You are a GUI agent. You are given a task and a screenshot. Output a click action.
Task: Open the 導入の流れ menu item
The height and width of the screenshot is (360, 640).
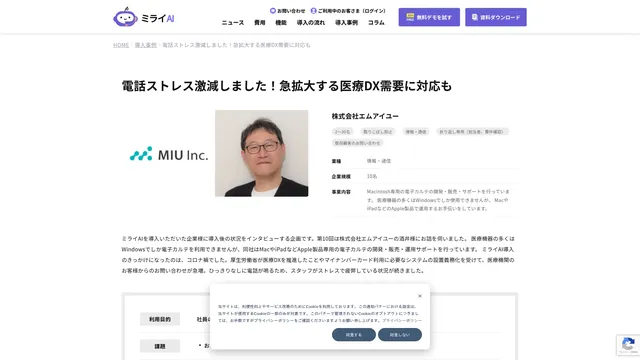pos(311,22)
